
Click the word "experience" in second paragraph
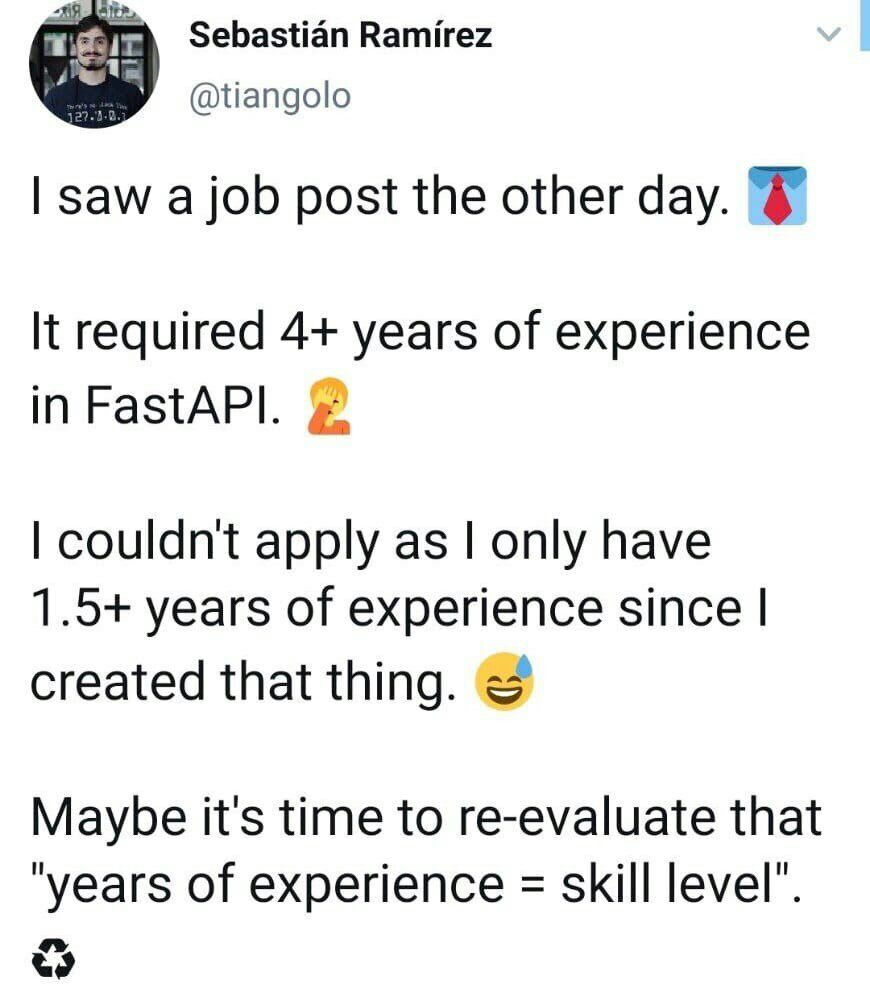pos(682,333)
